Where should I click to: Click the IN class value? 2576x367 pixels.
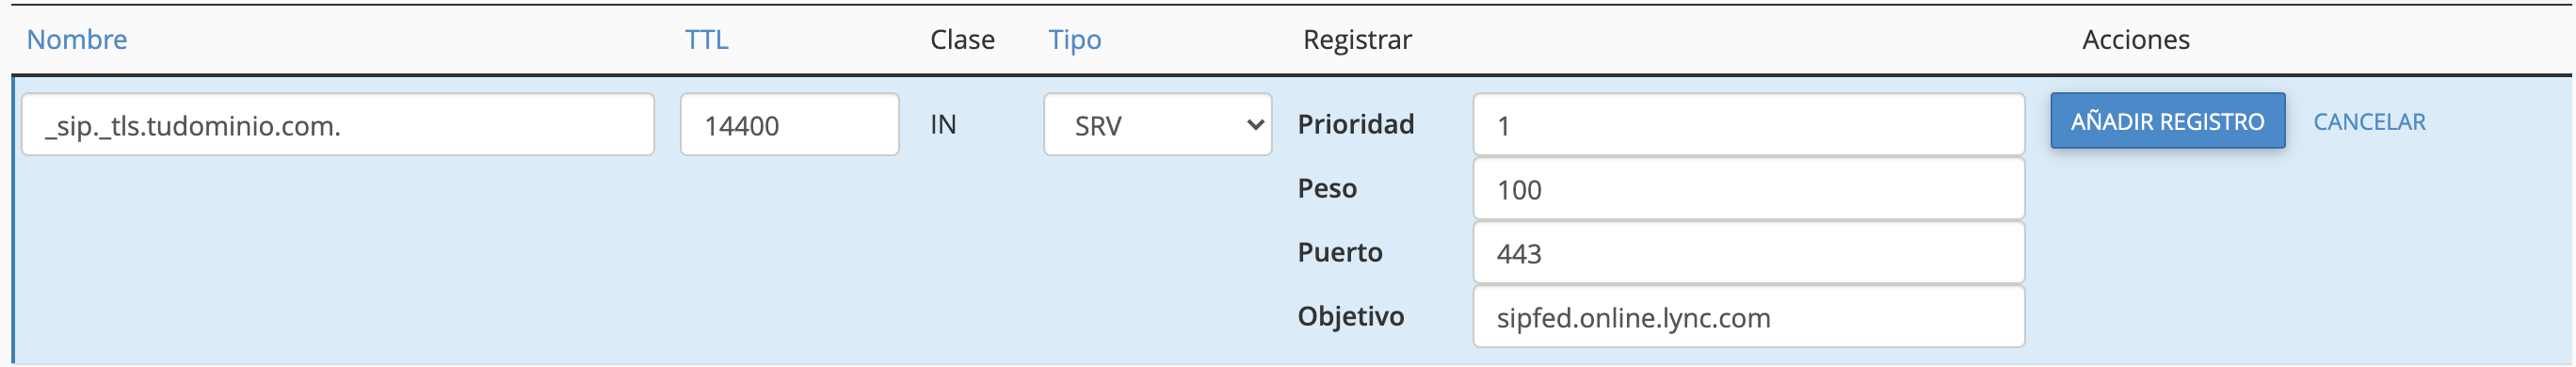(943, 124)
